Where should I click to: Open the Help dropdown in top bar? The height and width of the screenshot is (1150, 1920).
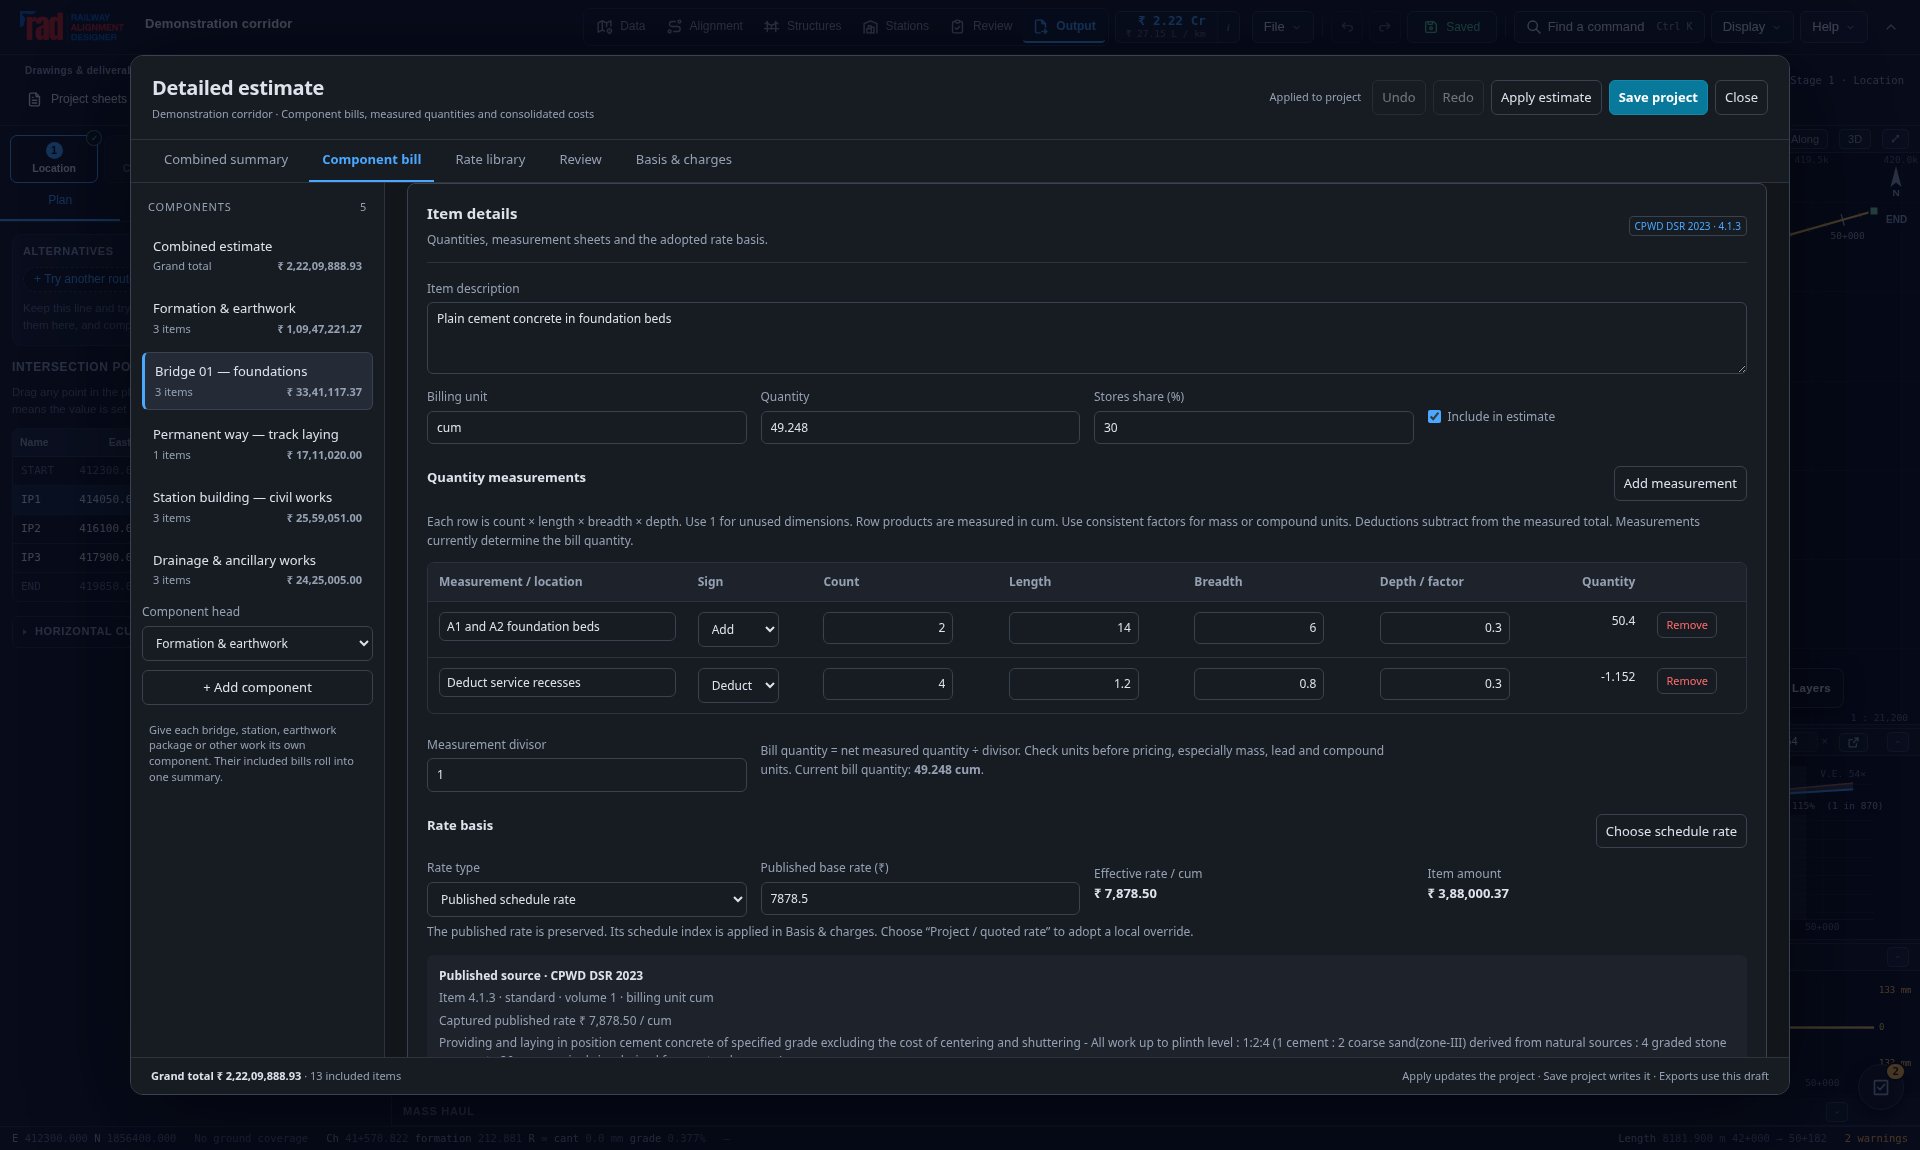coord(1832,27)
